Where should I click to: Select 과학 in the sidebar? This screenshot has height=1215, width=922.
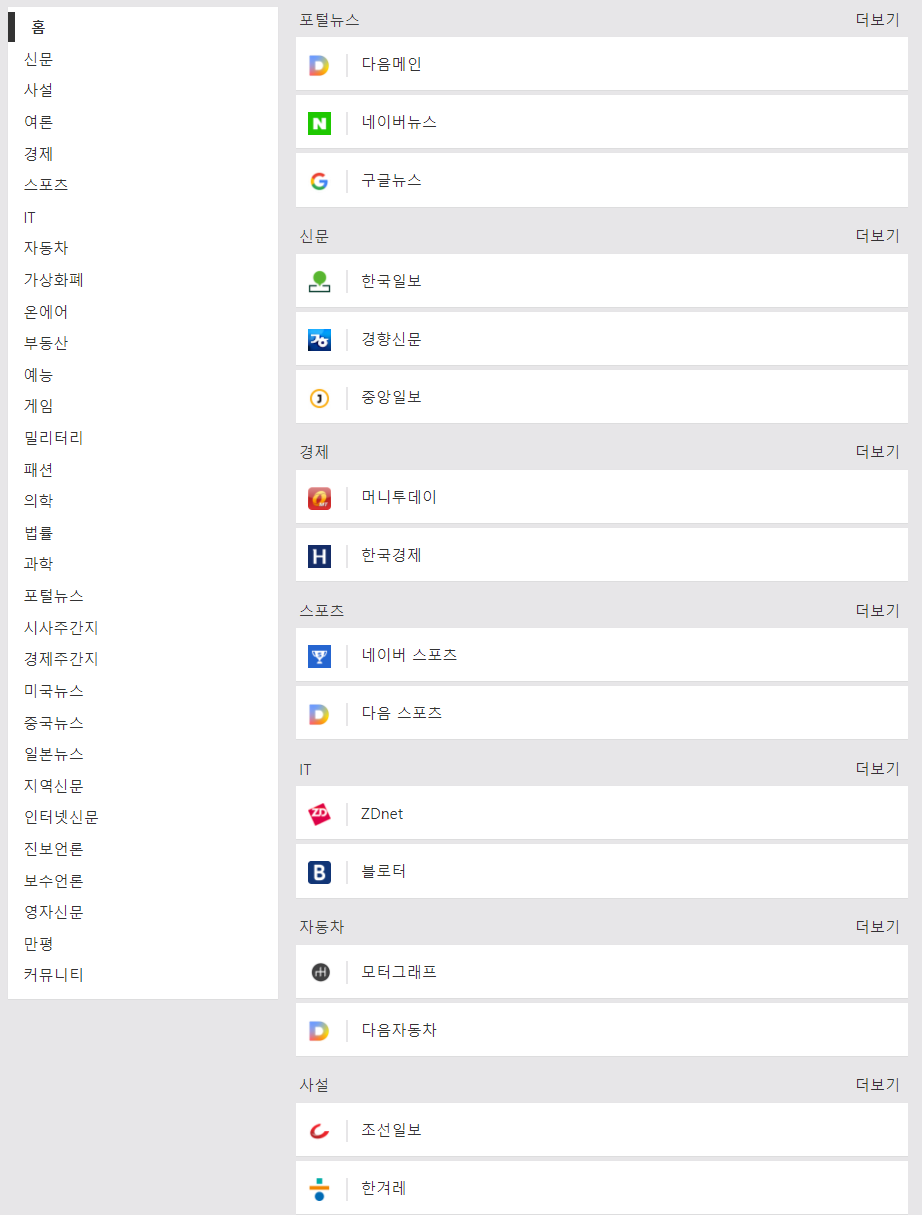pos(38,564)
